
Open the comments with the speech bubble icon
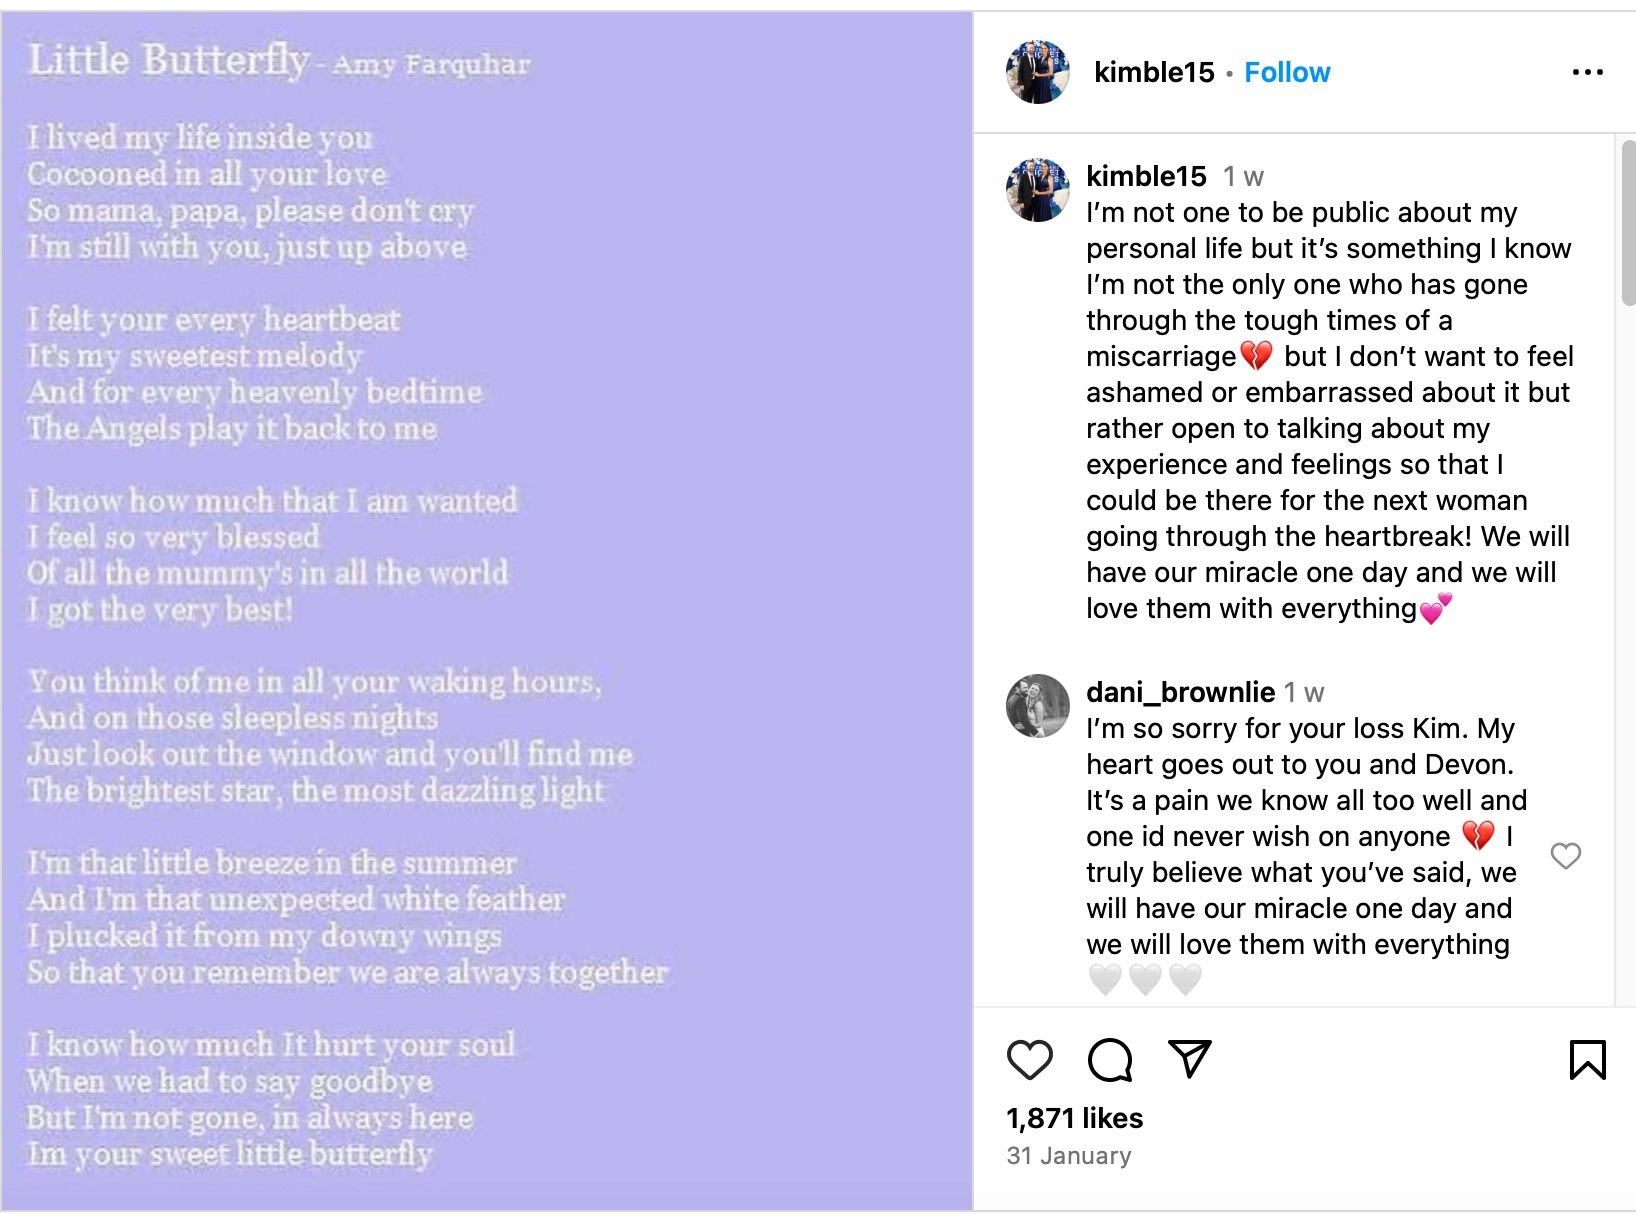[x=1109, y=1062]
